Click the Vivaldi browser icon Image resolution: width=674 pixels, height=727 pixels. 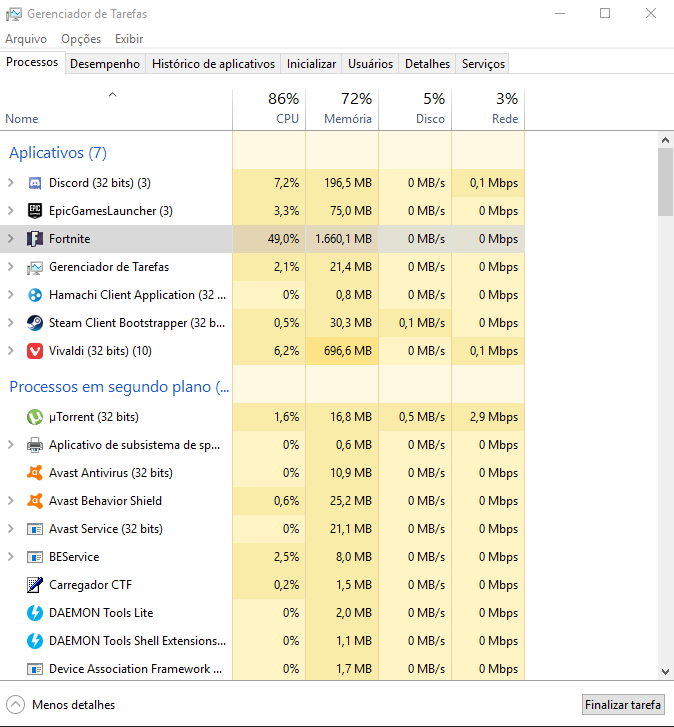coord(35,351)
